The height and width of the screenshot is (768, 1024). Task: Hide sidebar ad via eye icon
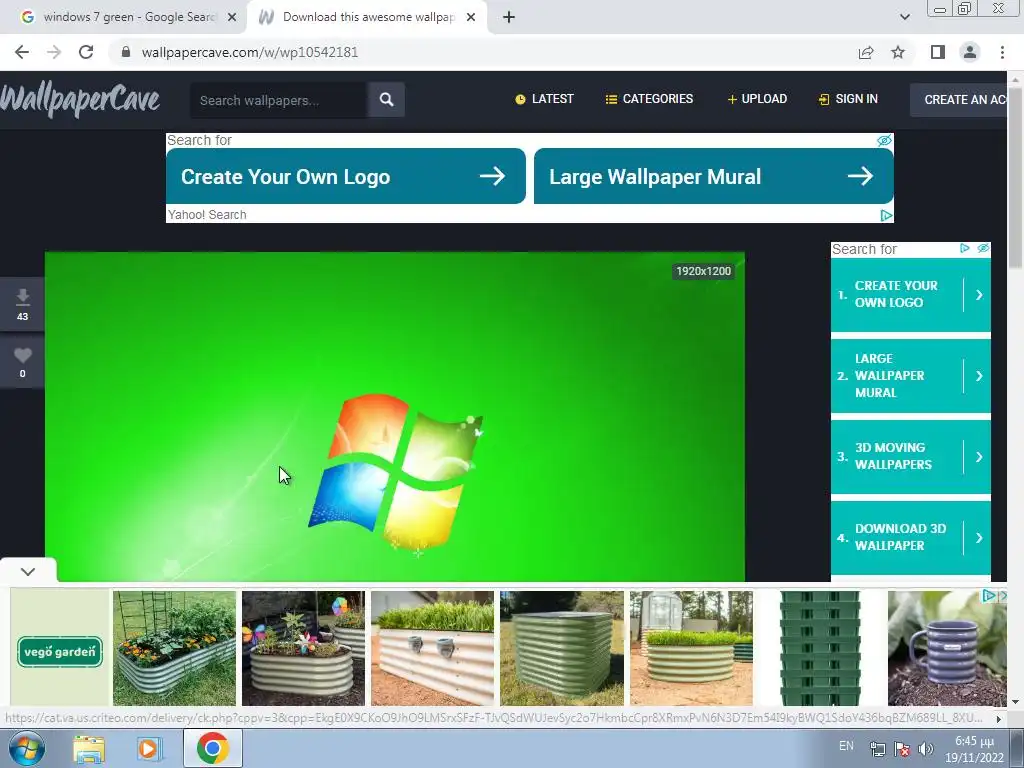(x=983, y=248)
